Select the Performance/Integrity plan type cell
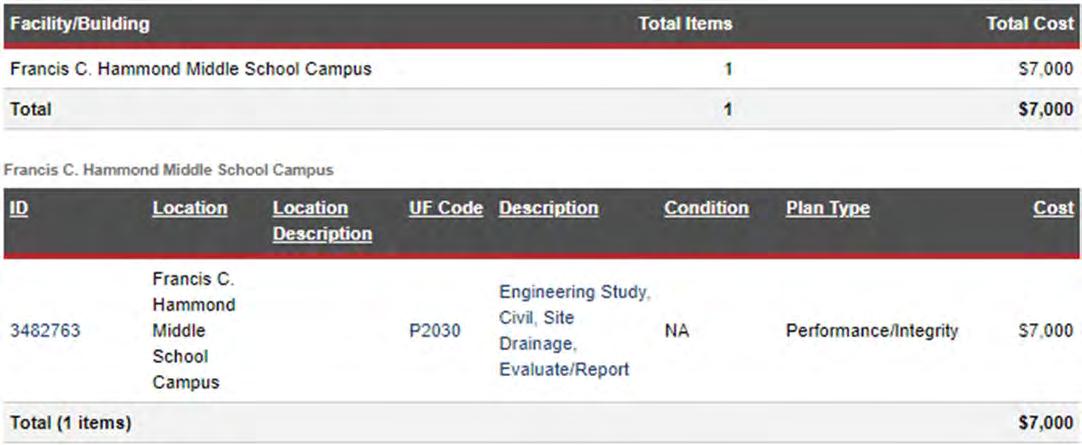 click(x=872, y=331)
